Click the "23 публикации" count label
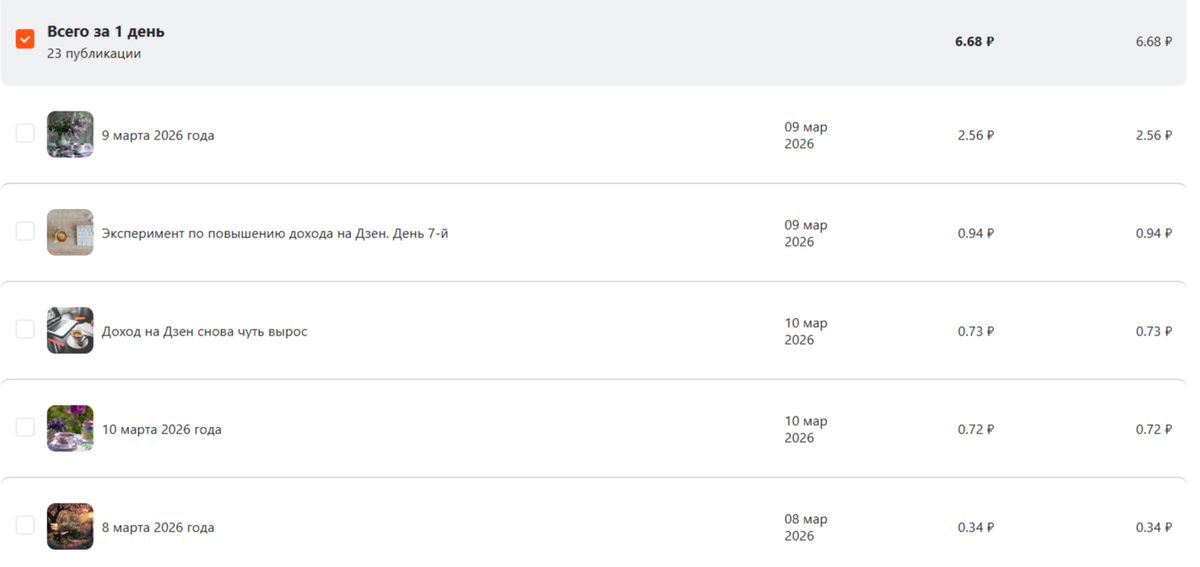 pyautogui.click(x=94, y=54)
